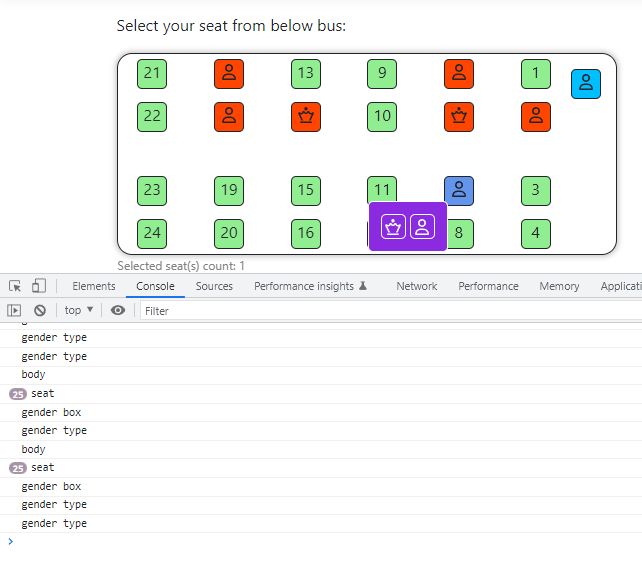Clear the console with the block icon

pyautogui.click(x=40, y=310)
